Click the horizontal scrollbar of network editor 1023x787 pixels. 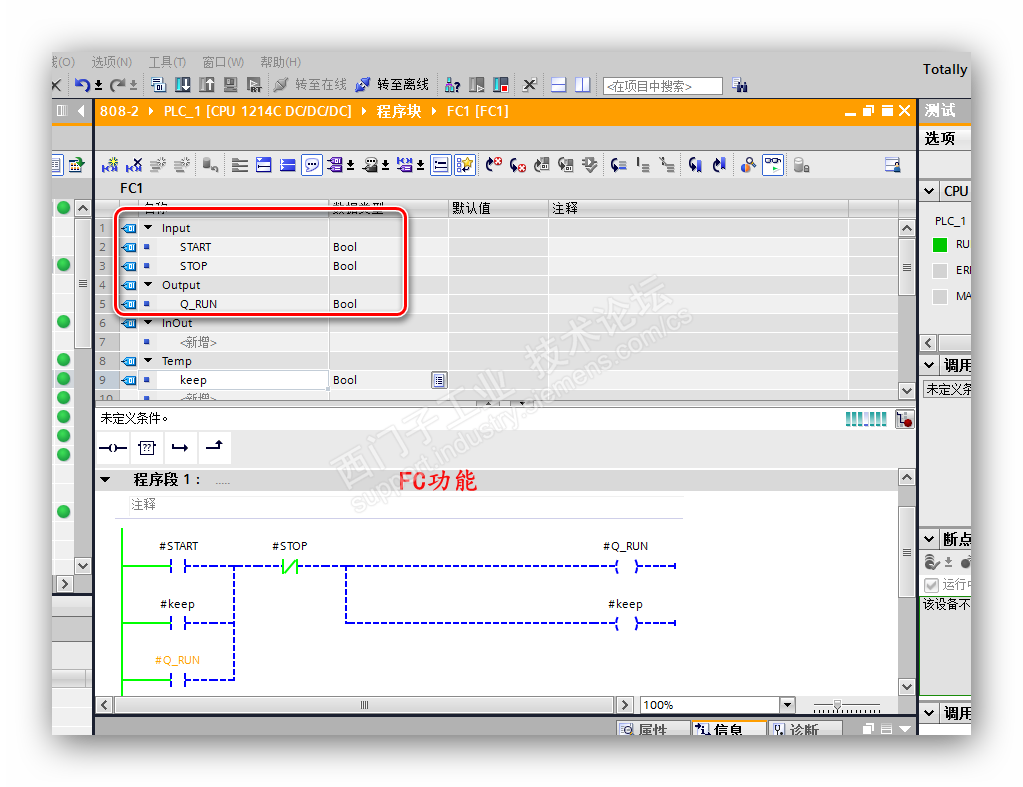365,705
